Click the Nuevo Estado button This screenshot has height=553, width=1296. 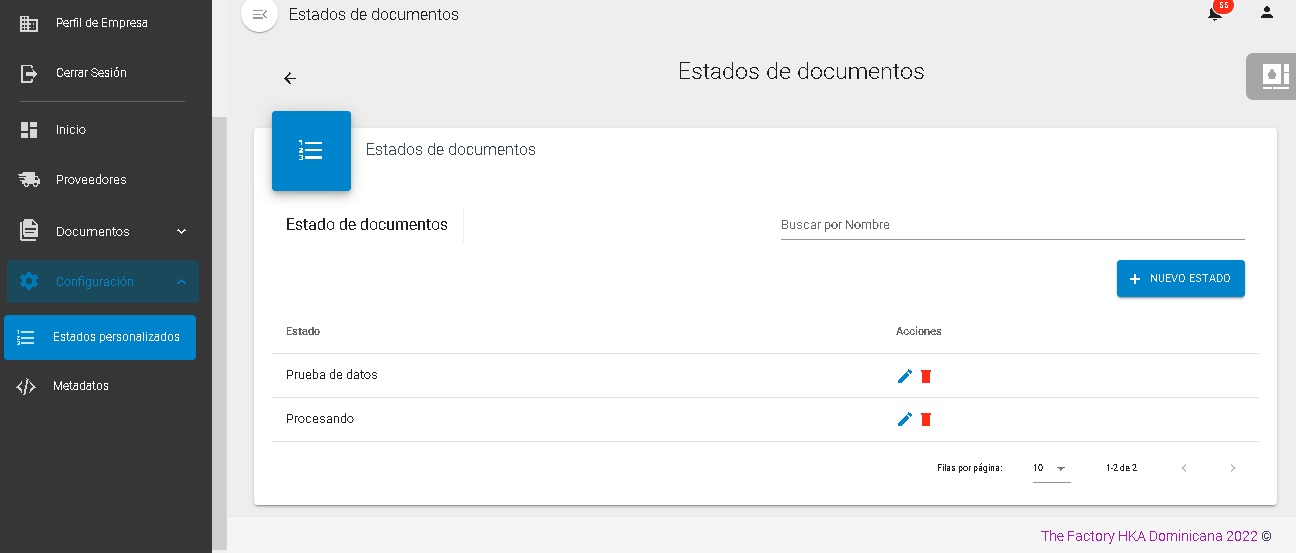pyautogui.click(x=1180, y=279)
